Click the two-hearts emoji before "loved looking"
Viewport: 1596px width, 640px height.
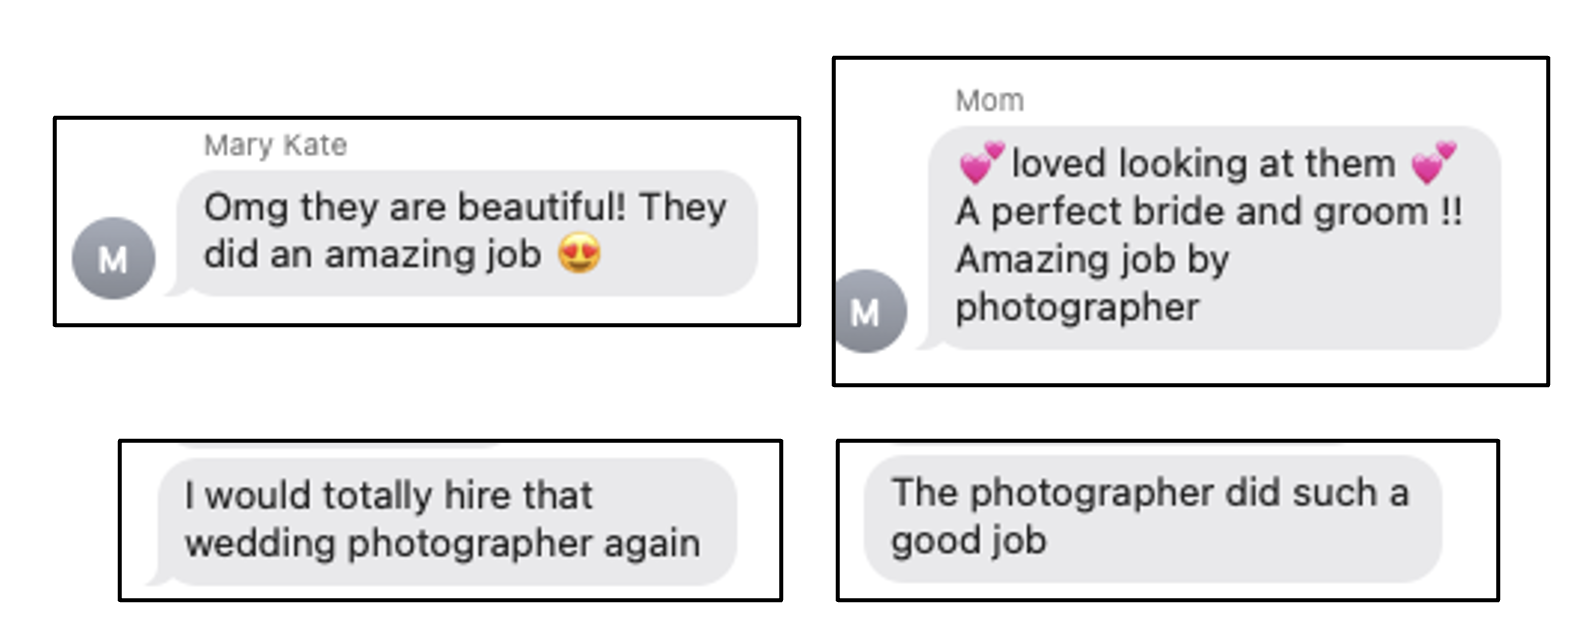pos(980,162)
